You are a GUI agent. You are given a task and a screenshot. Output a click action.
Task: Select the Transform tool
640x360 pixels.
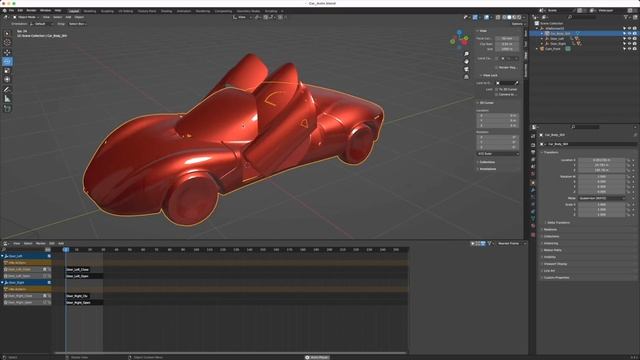click(x=7, y=80)
